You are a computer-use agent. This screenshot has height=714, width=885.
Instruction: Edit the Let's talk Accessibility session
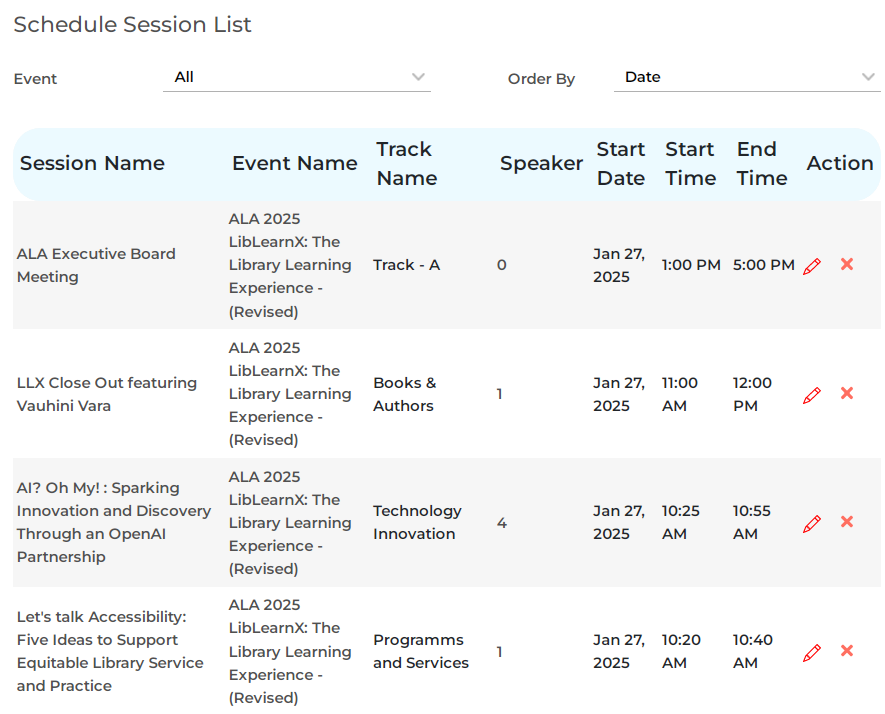point(812,652)
